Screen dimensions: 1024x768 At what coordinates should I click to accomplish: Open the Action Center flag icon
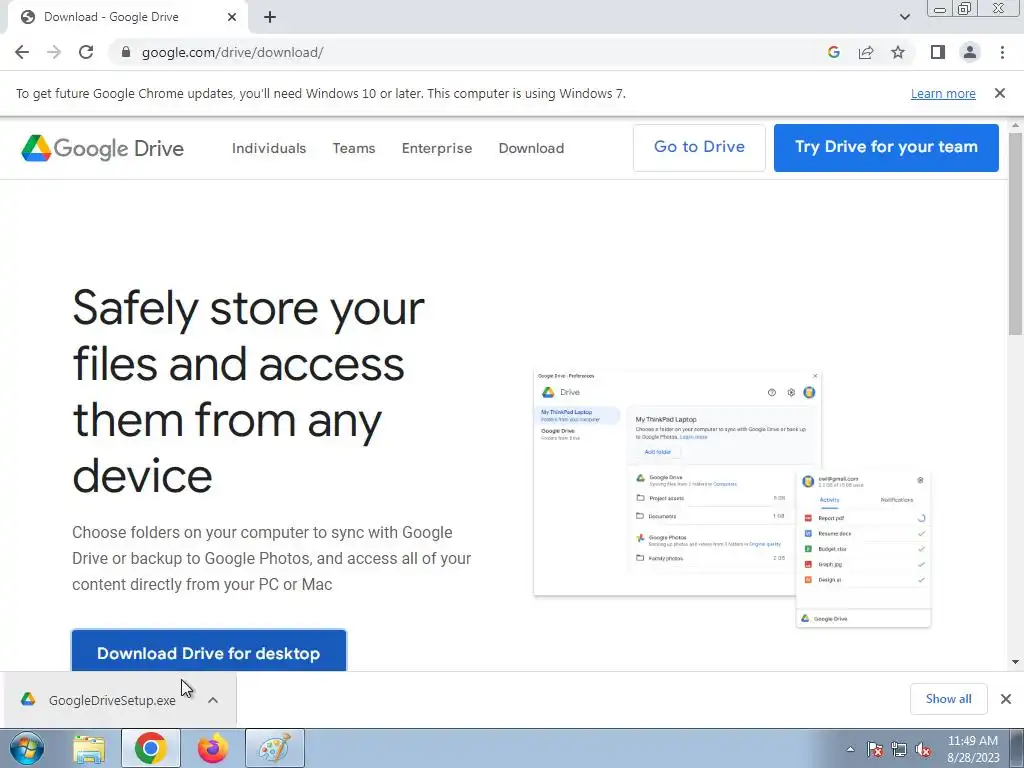[x=875, y=750]
